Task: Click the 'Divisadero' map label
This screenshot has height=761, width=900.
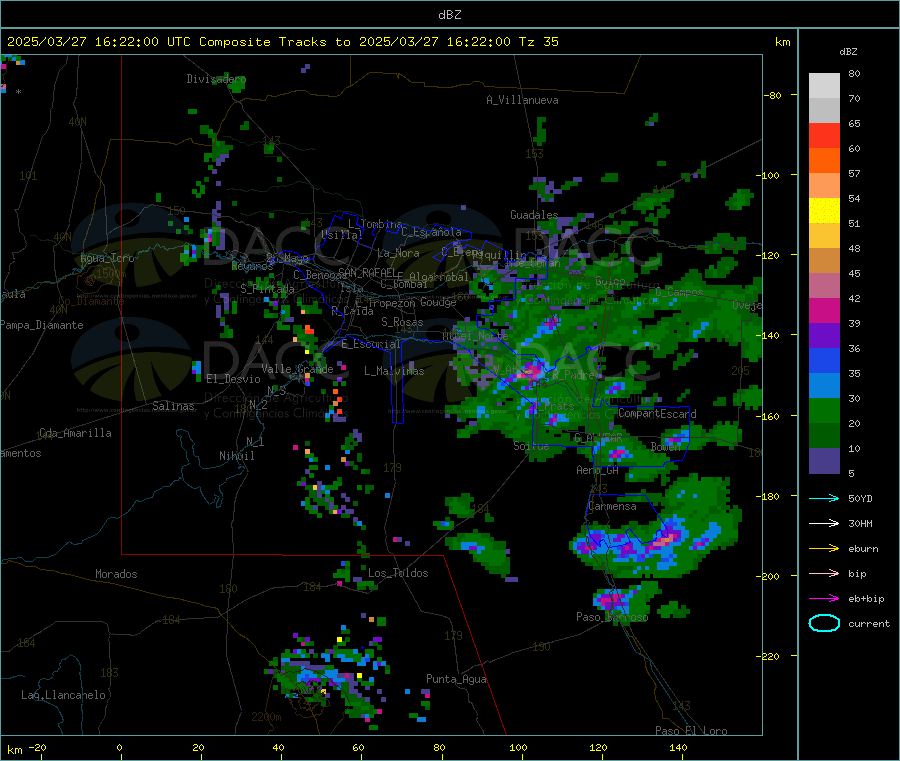Action: pos(216,79)
